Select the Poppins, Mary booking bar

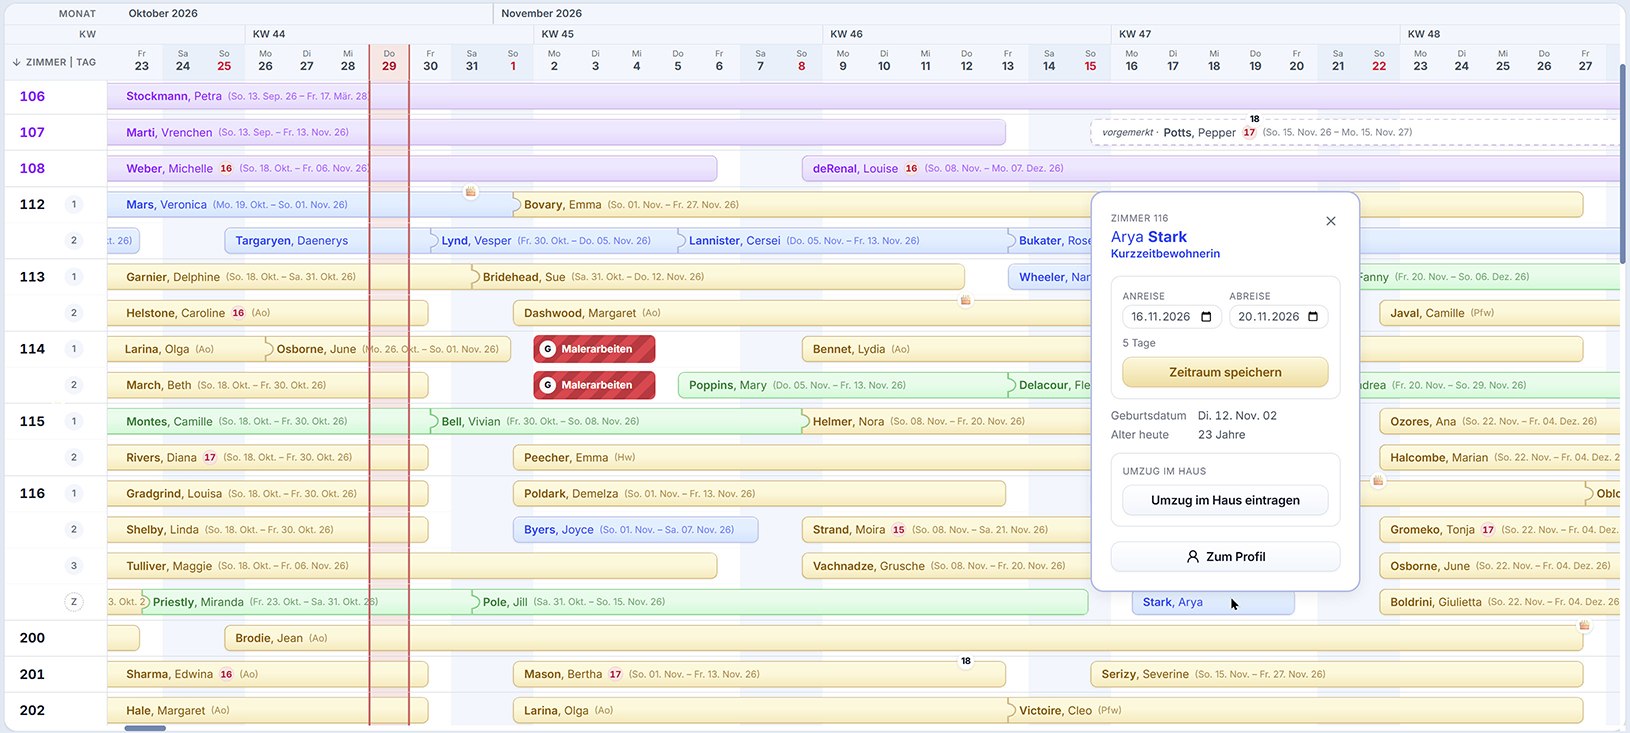coord(842,385)
